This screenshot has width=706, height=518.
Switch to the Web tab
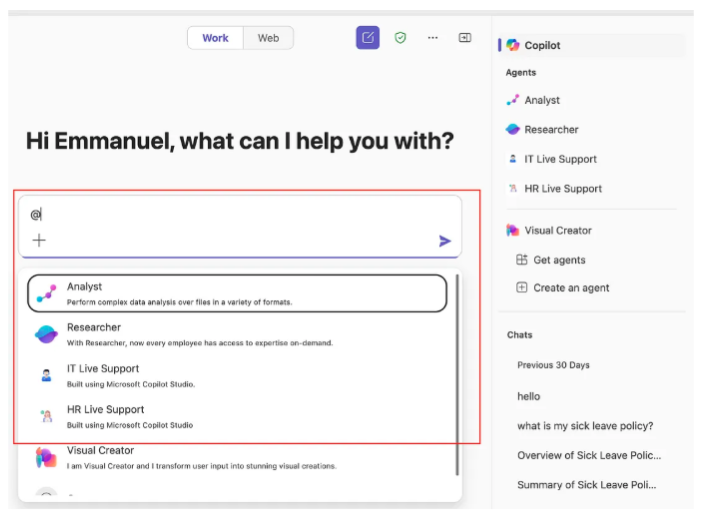268,38
